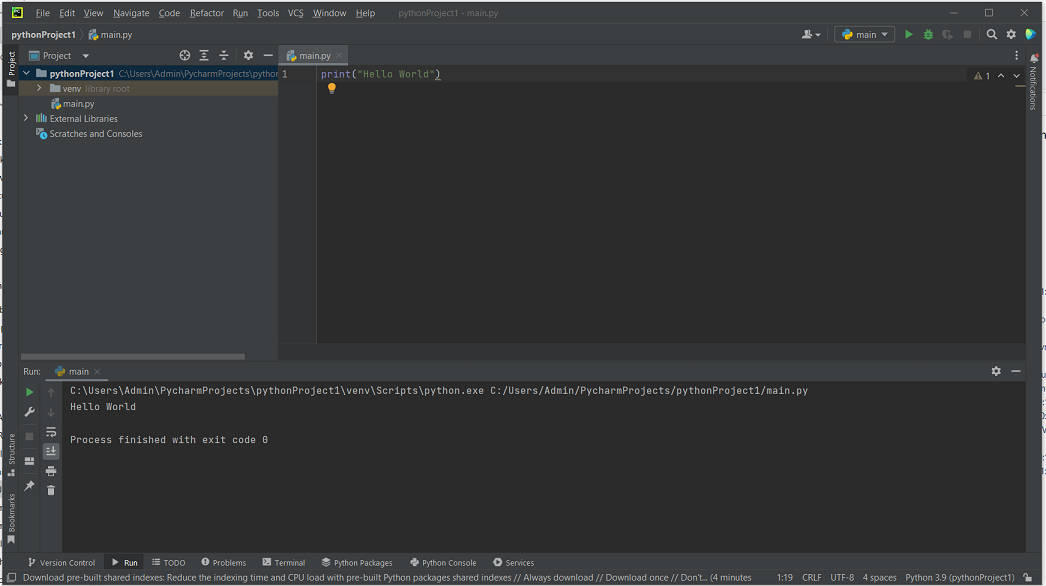
Task: Open the TODO tool window
Action: coord(169,563)
